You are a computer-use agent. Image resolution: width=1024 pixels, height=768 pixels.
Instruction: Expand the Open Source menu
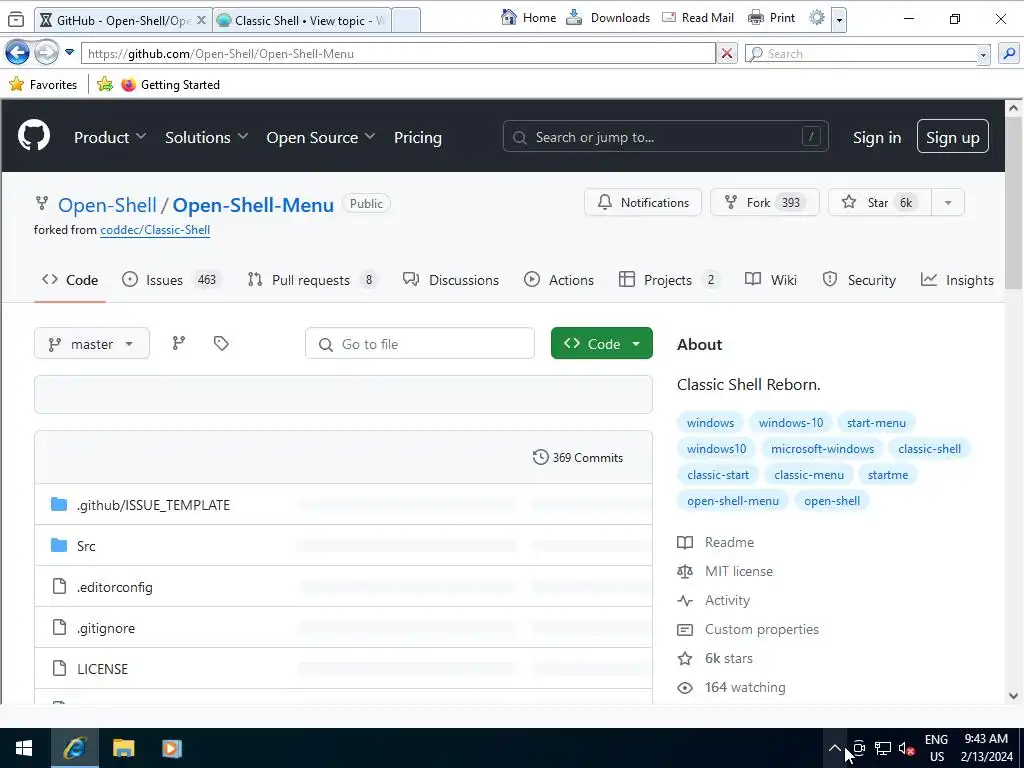coord(321,137)
